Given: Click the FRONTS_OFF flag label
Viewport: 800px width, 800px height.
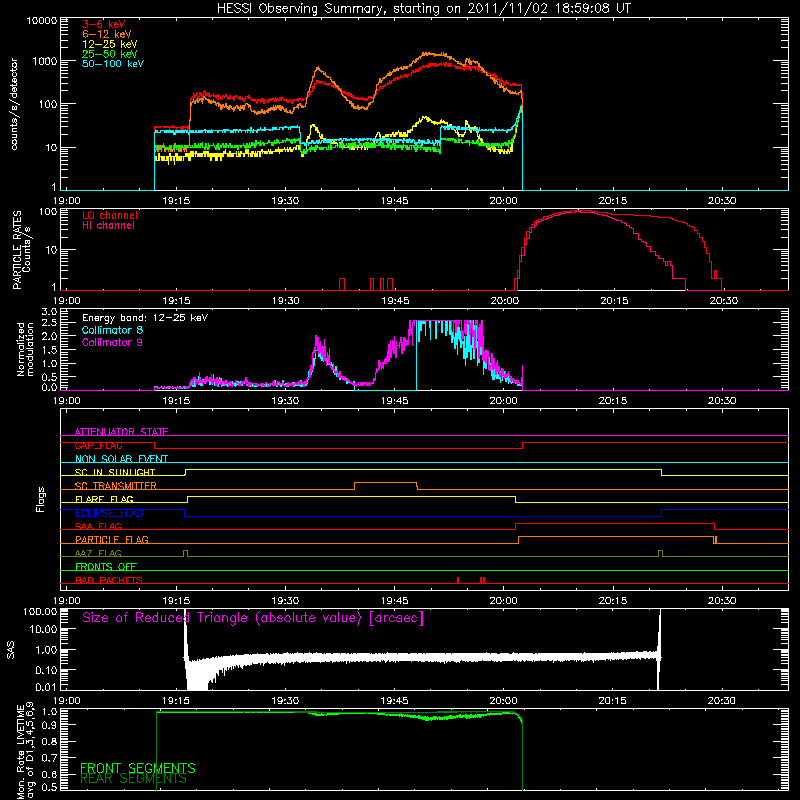Looking at the screenshot, I should point(106,566).
